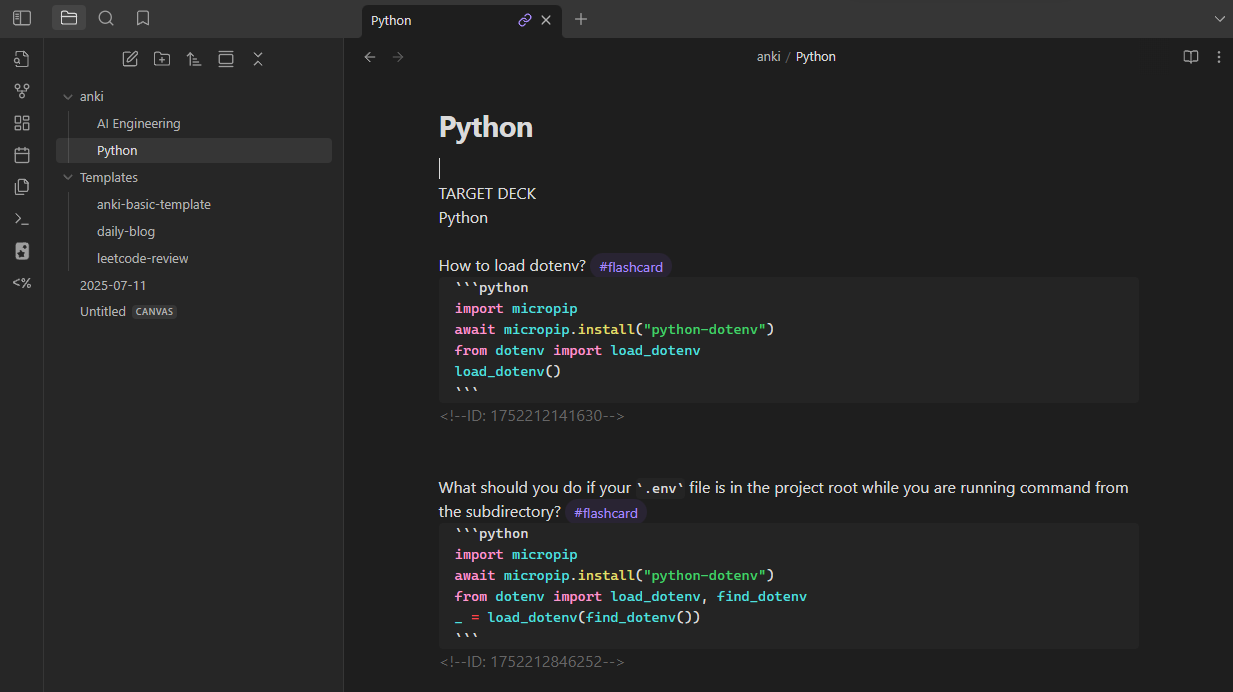
Task: Navigate forward with the right arrow
Action: click(398, 57)
